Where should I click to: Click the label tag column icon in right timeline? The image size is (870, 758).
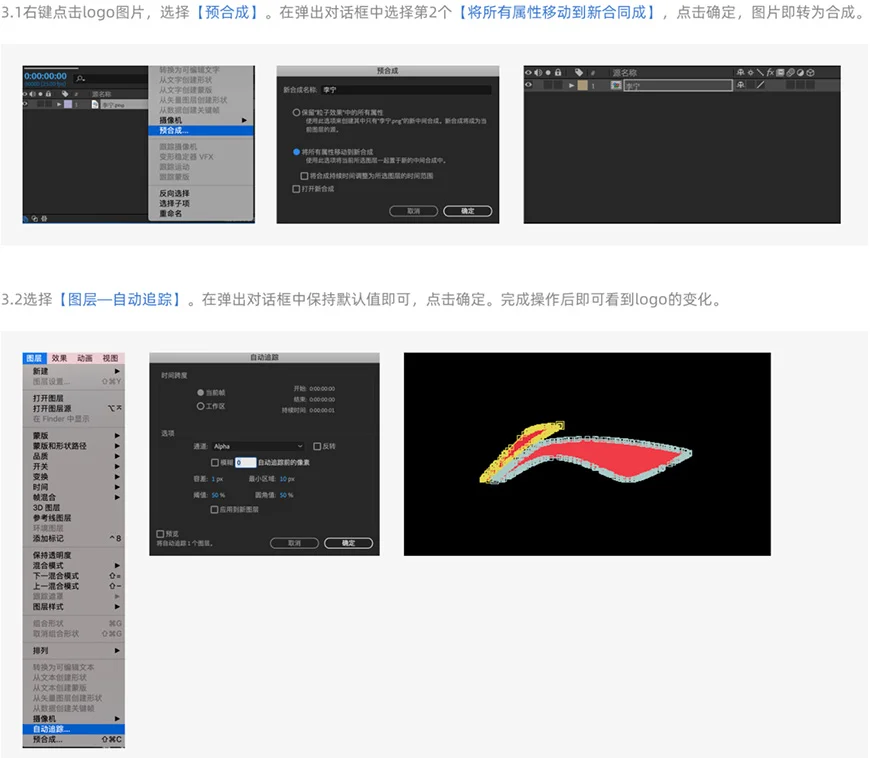pyautogui.click(x=579, y=73)
